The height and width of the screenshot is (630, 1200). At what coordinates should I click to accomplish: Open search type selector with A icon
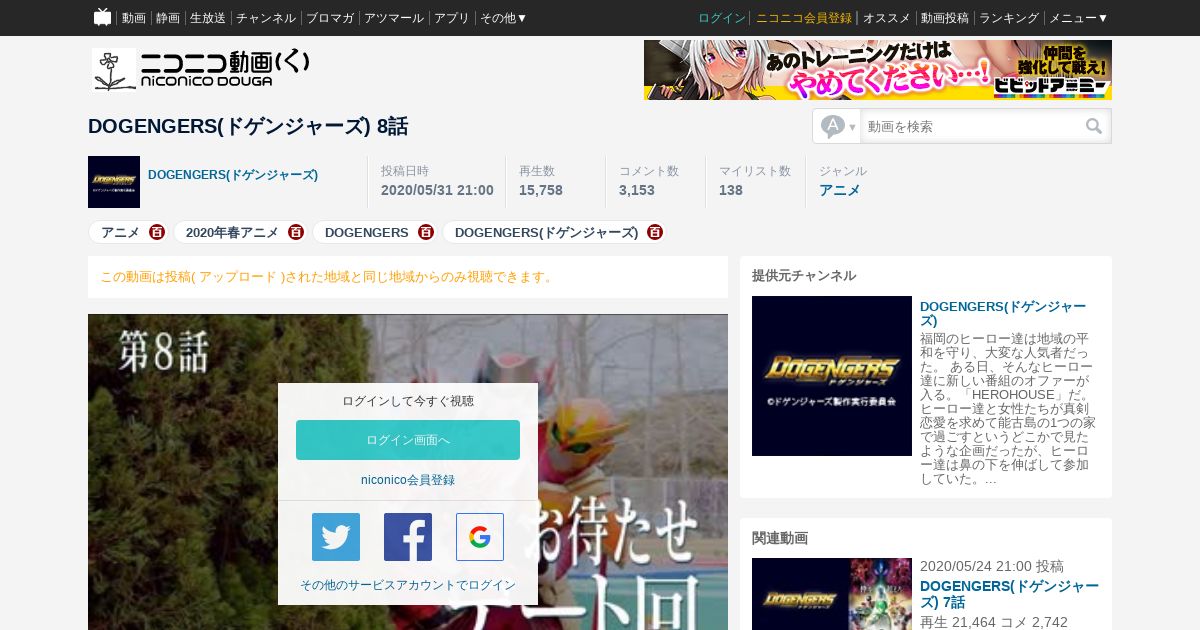tap(838, 126)
